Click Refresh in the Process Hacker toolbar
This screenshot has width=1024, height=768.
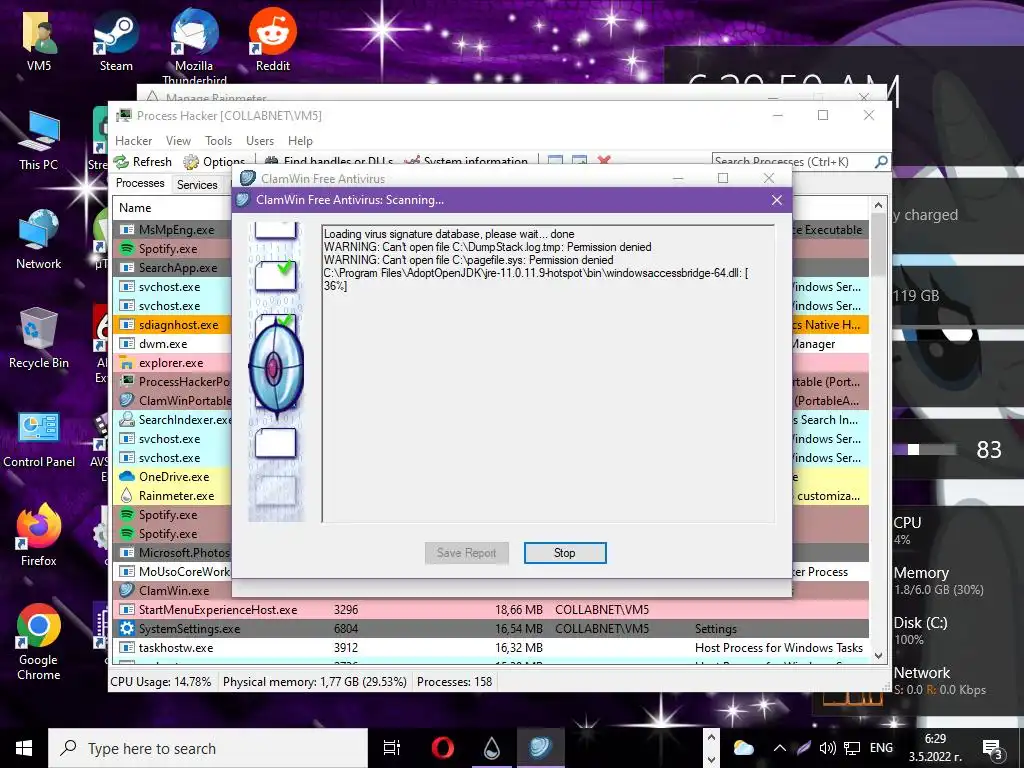click(143, 161)
